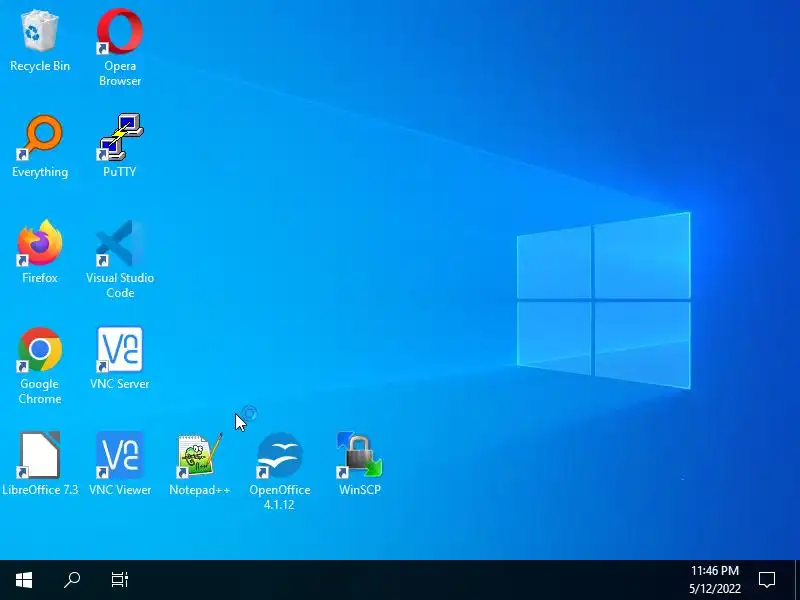800x600 pixels.
Task: Open taskbar search magnifier
Action: (72, 580)
